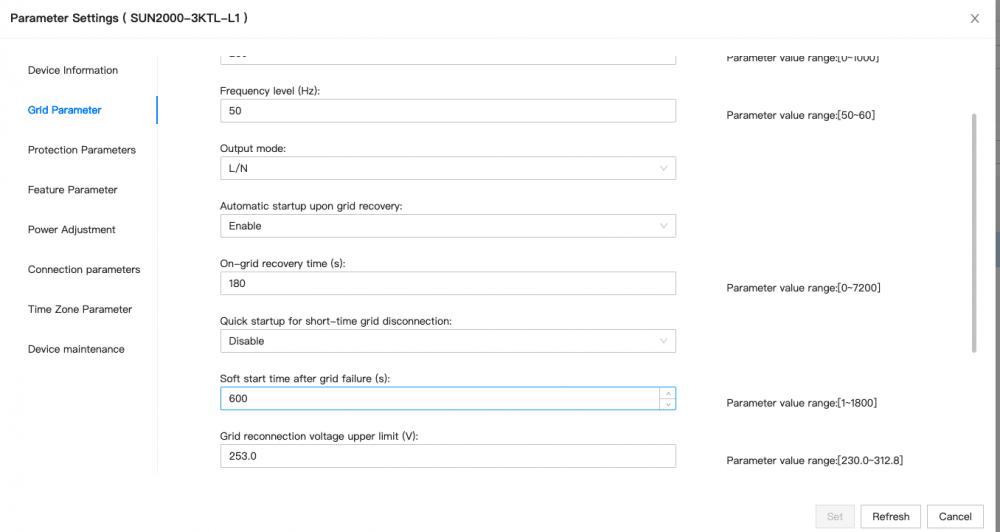Screen dimensions: 1000x532
Task: Click the Refresh button
Action: (890, 516)
